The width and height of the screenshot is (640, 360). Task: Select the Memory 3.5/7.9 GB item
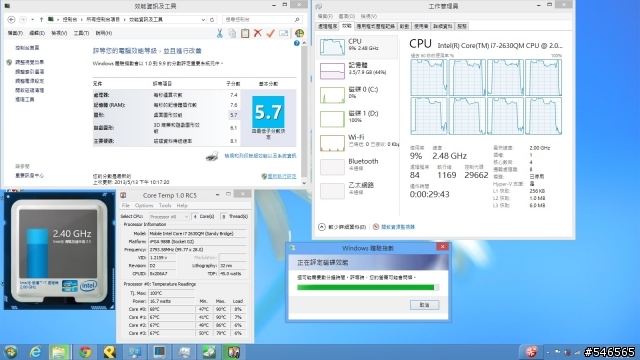pyautogui.click(x=358, y=70)
